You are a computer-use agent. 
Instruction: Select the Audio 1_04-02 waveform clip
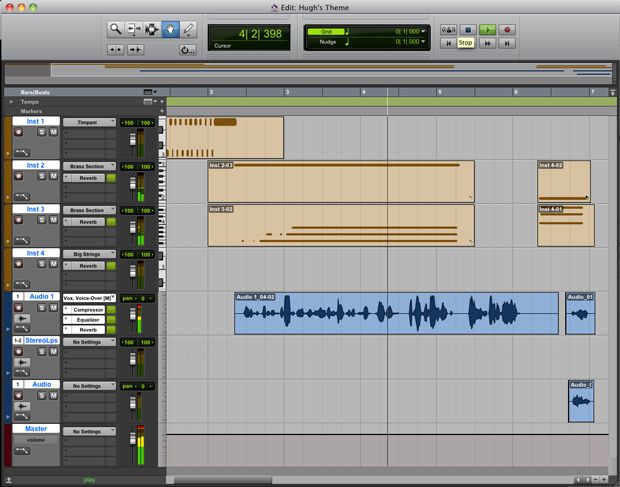396,314
